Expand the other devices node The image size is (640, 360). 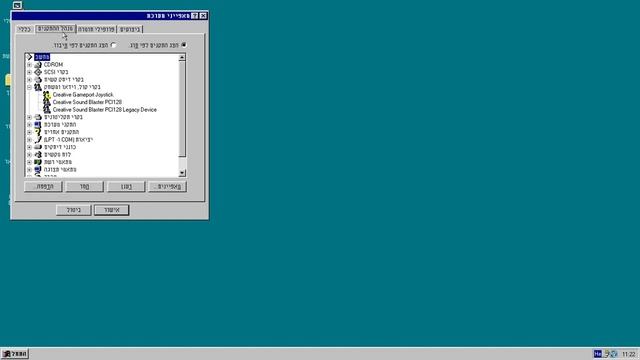pyautogui.click(x=29, y=132)
